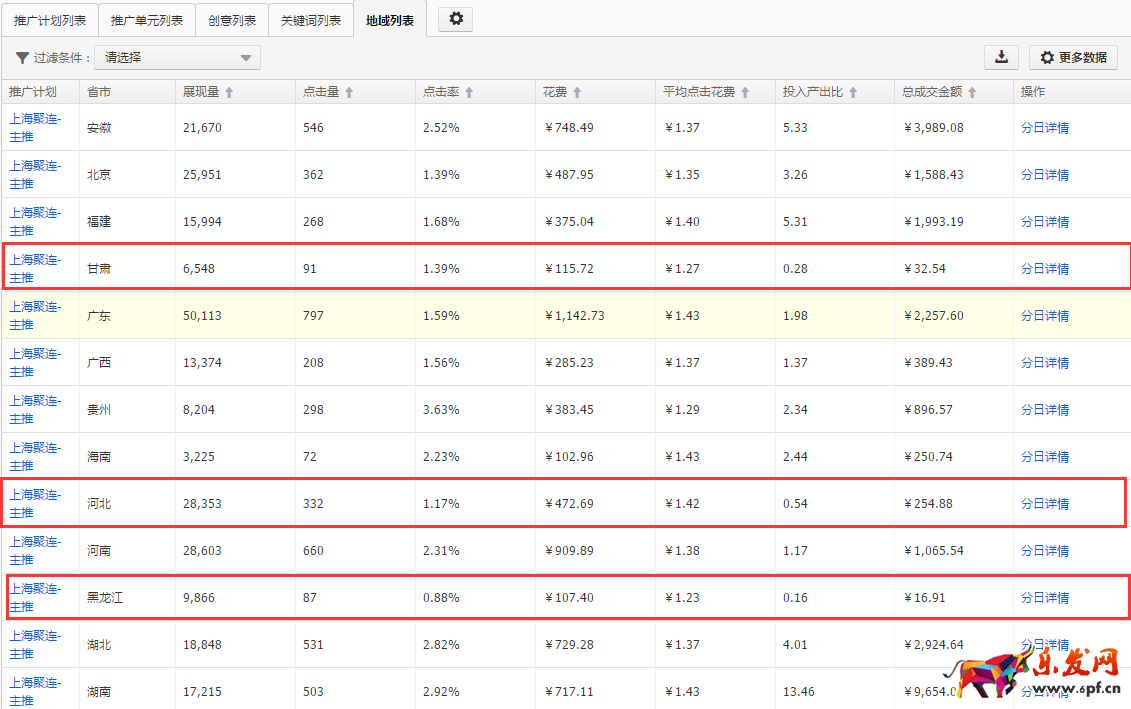Viewport: 1131px width, 709px height.
Task: Open 分日详情 for 黑龙江 row
Action: click(1045, 597)
